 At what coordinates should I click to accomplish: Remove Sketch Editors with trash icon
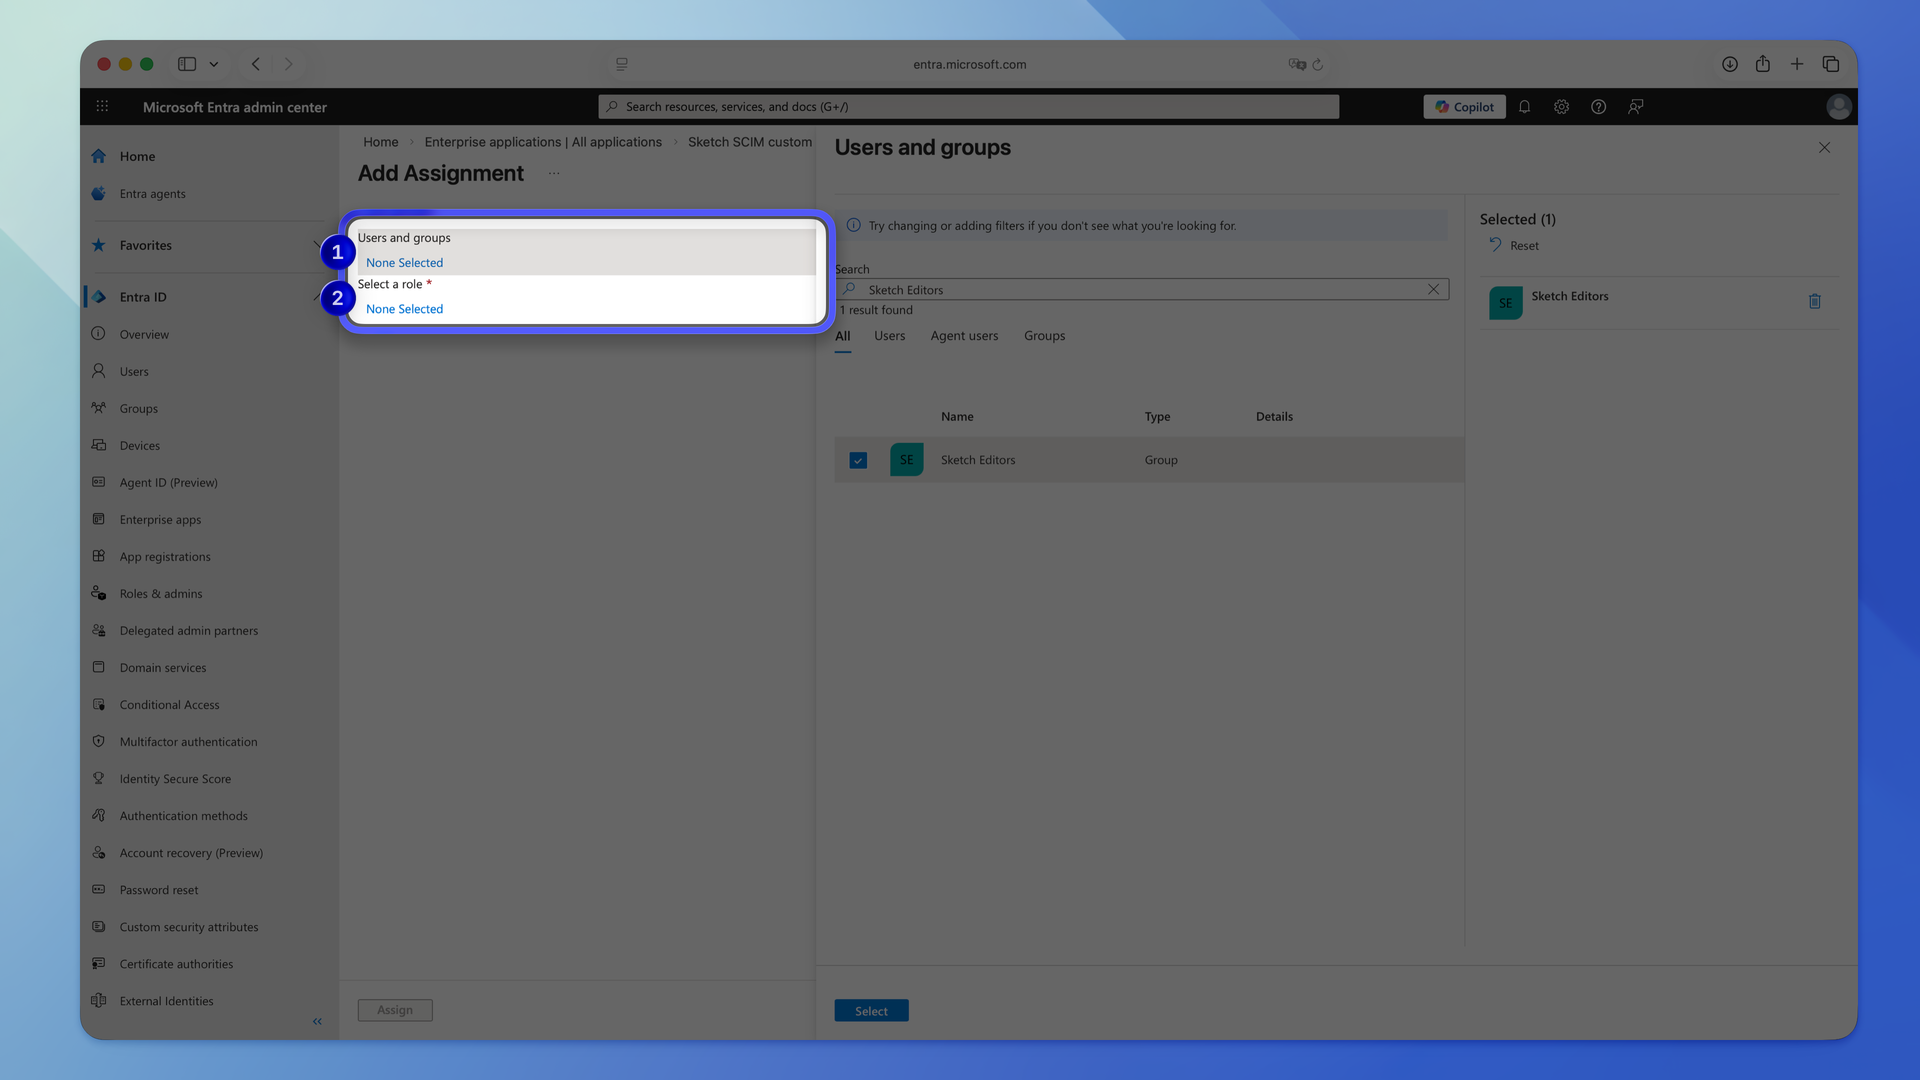[x=1814, y=301]
